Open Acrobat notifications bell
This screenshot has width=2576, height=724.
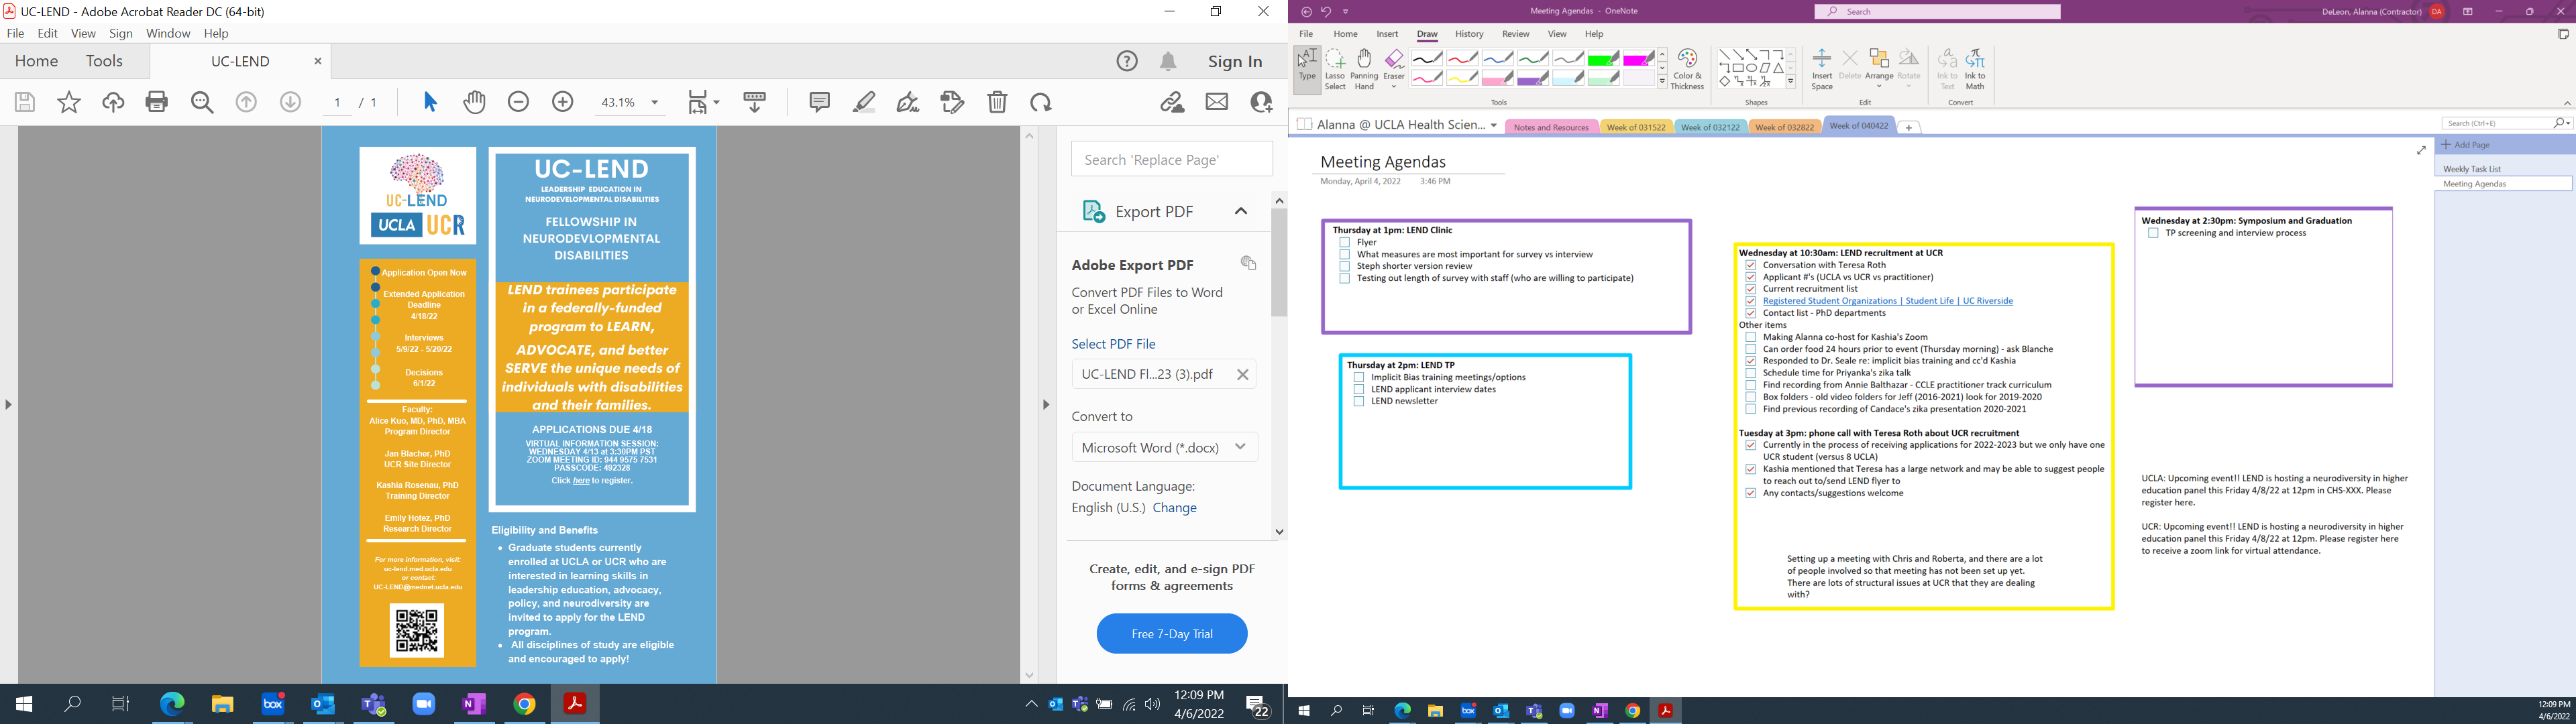(1168, 61)
